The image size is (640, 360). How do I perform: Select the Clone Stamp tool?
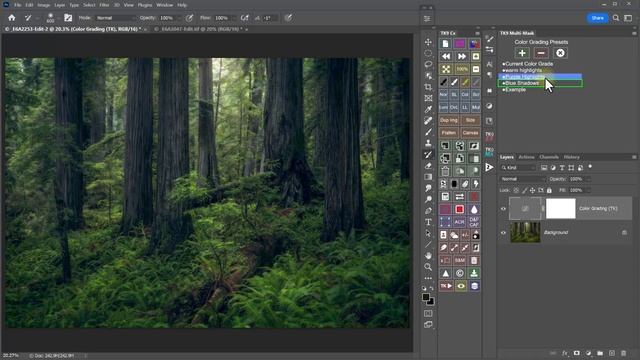428,143
